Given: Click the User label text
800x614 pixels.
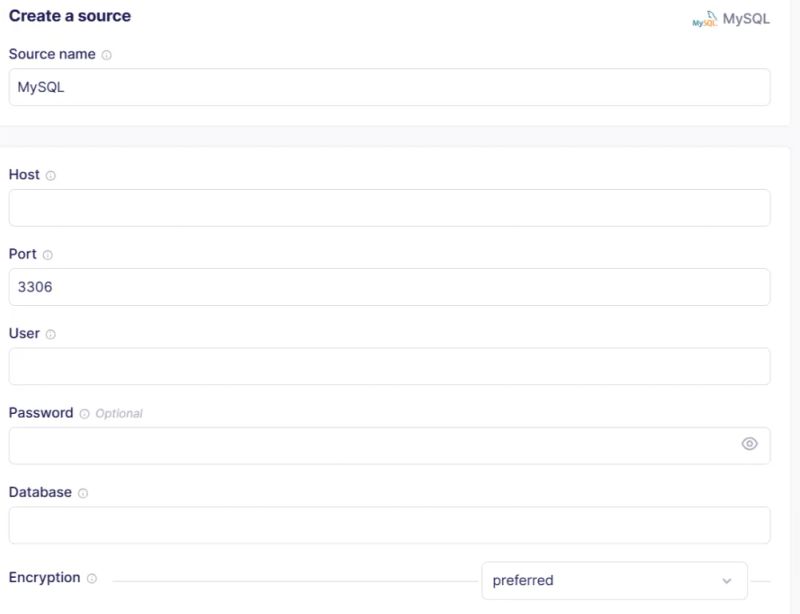Looking at the screenshot, I should [24, 333].
